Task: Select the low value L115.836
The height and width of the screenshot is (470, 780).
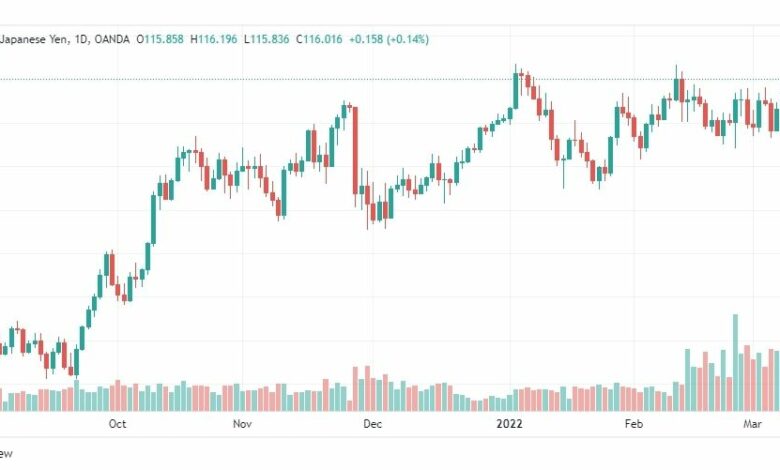Action: (x=267, y=39)
